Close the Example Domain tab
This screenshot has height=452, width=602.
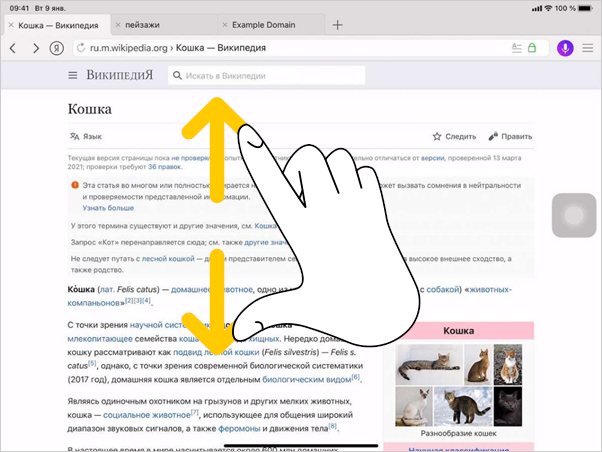tap(223, 24)
